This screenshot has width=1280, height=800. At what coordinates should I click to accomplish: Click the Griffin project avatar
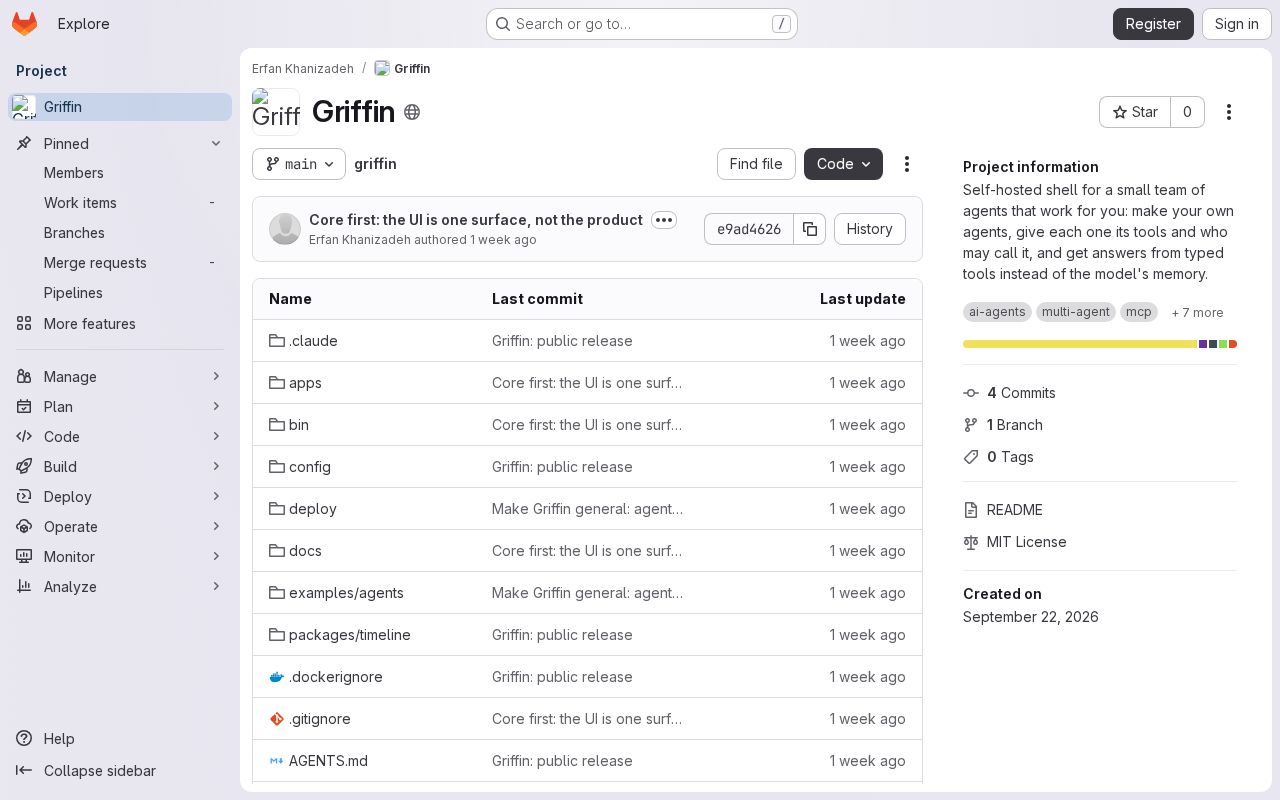[x=276, y=112]
